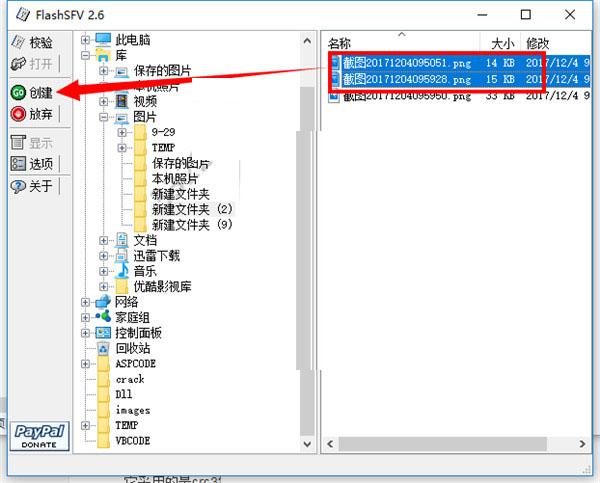This screenshot has width=600, height=483.
Task: Click the red 放弃 abort icon
Action: coord(18,114)
